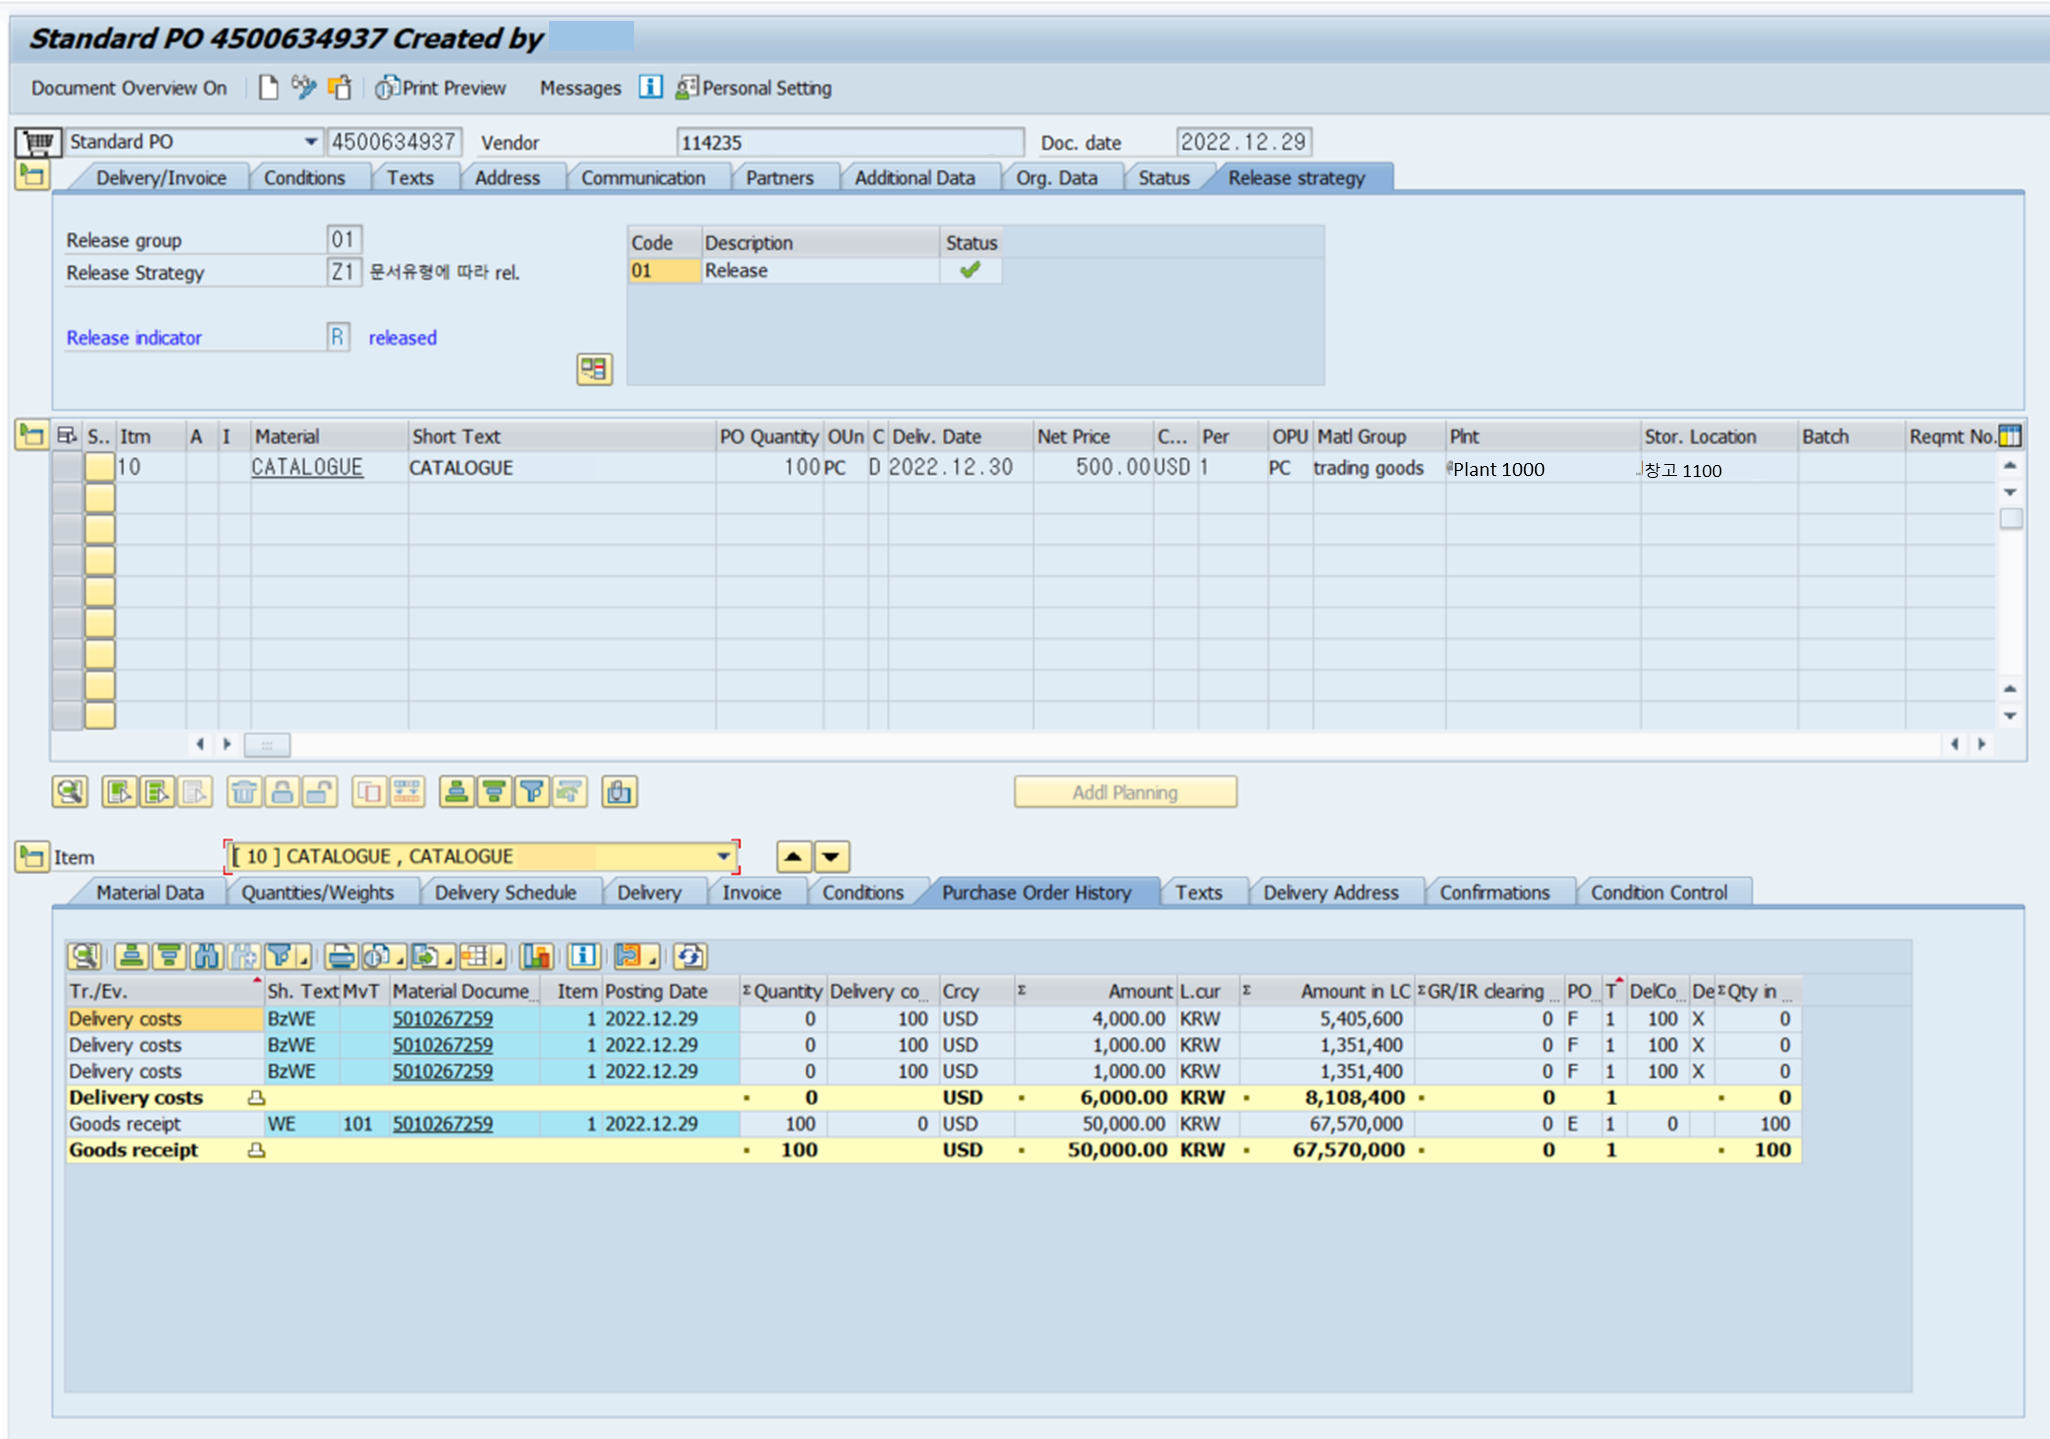Select the second empty row selector

pos(67,529)
